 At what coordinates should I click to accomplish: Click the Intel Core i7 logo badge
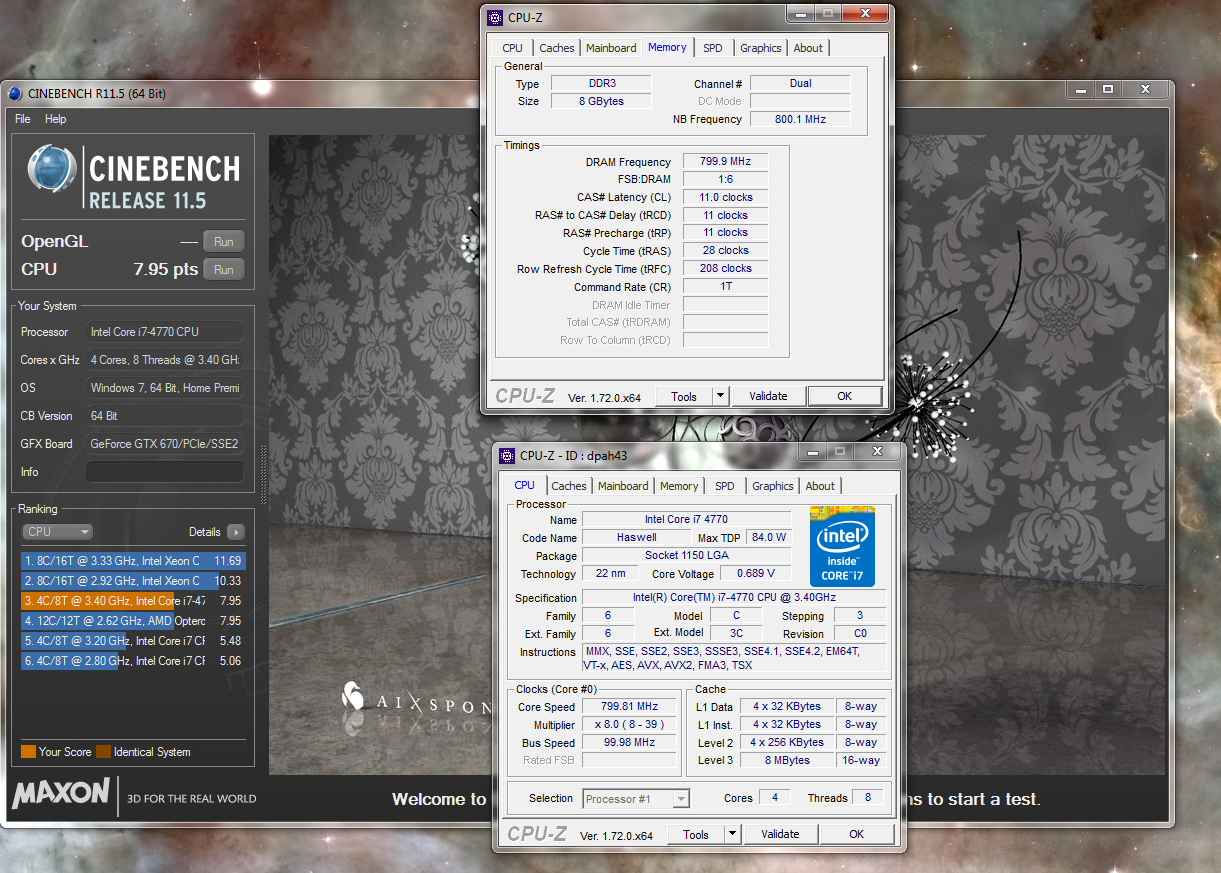point(842,547)
